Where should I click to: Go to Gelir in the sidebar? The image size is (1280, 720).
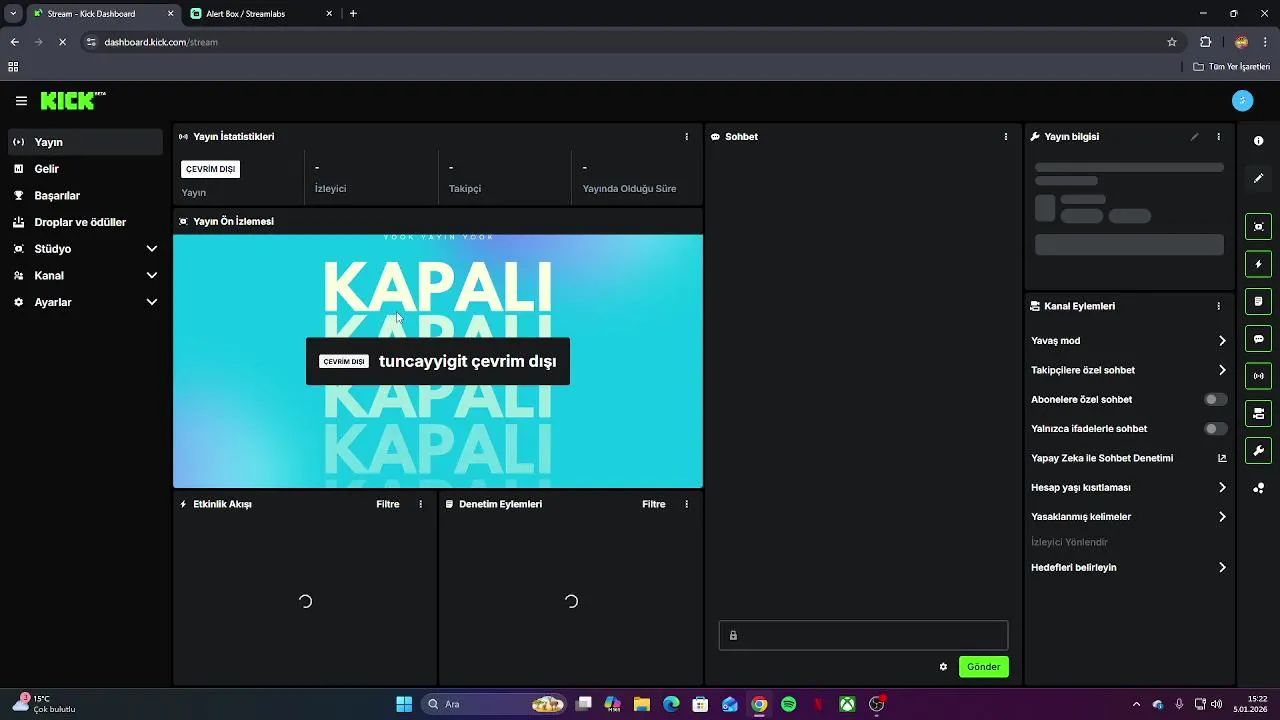pos(85,169)
